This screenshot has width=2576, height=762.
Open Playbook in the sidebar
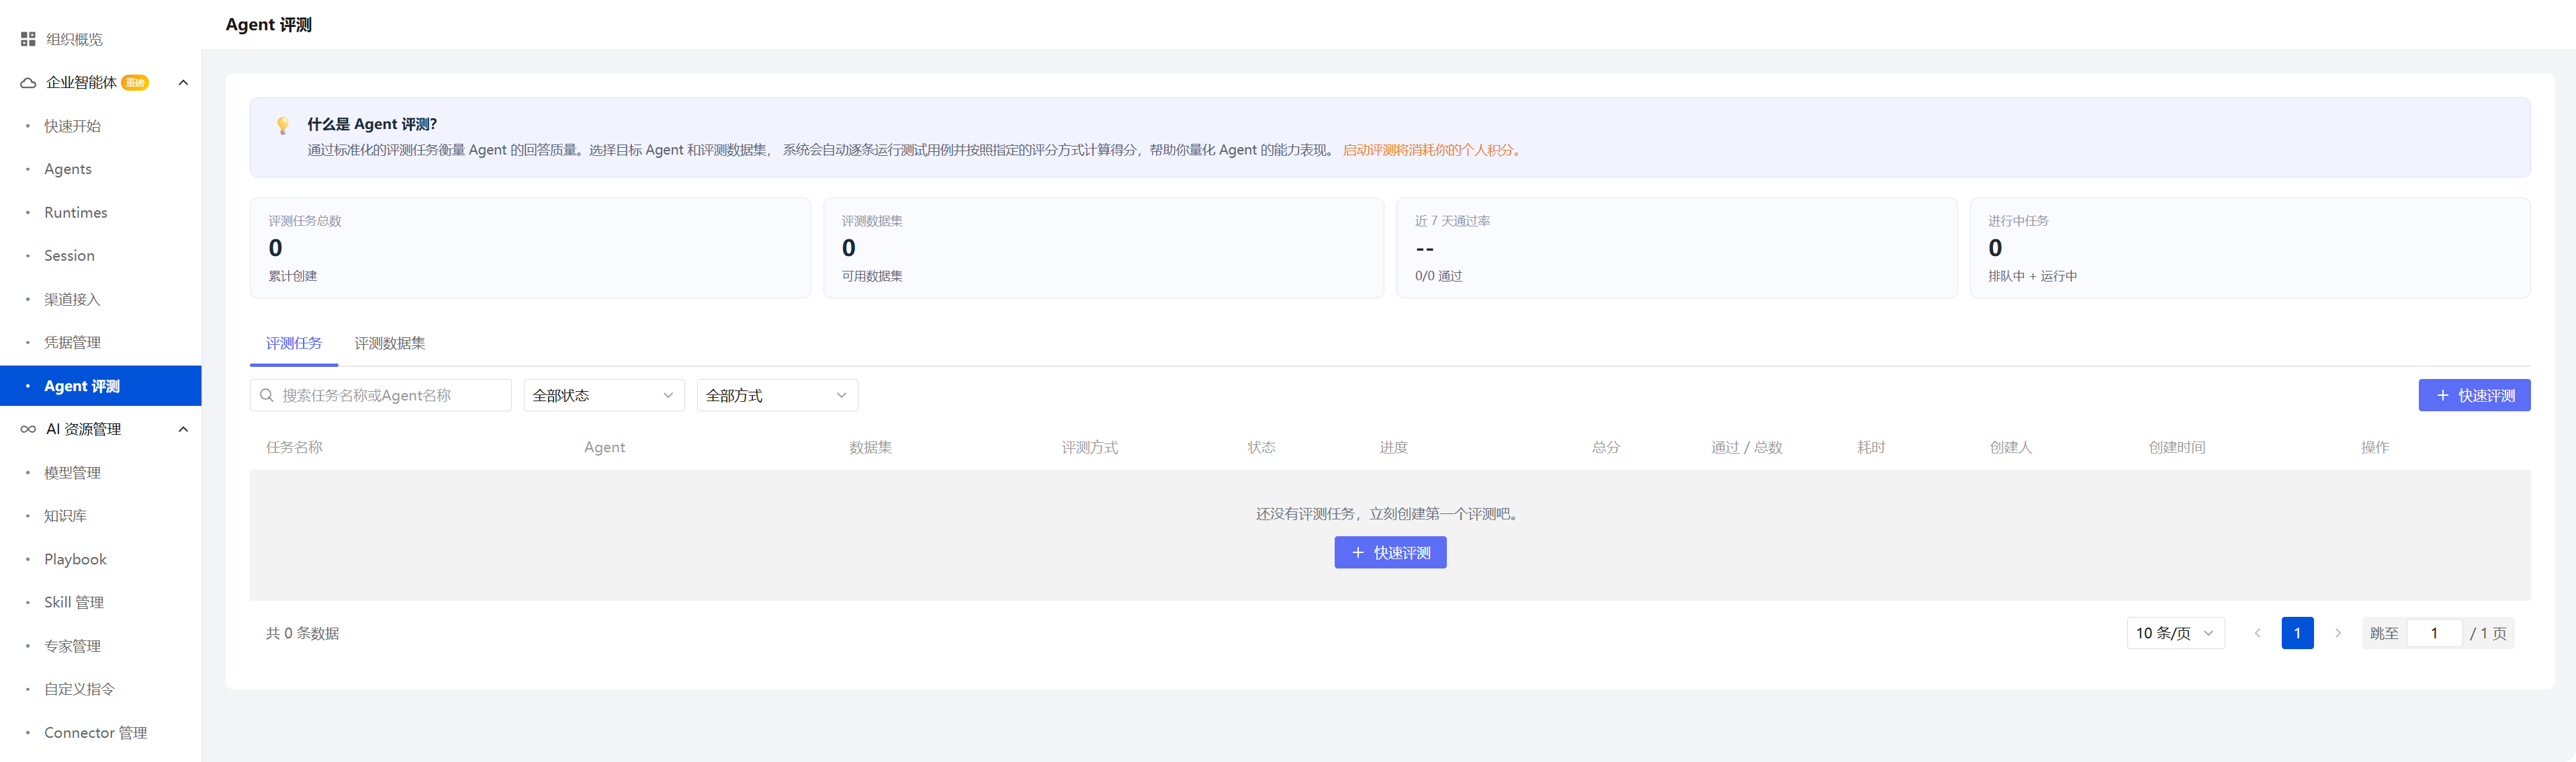point(75,559)
